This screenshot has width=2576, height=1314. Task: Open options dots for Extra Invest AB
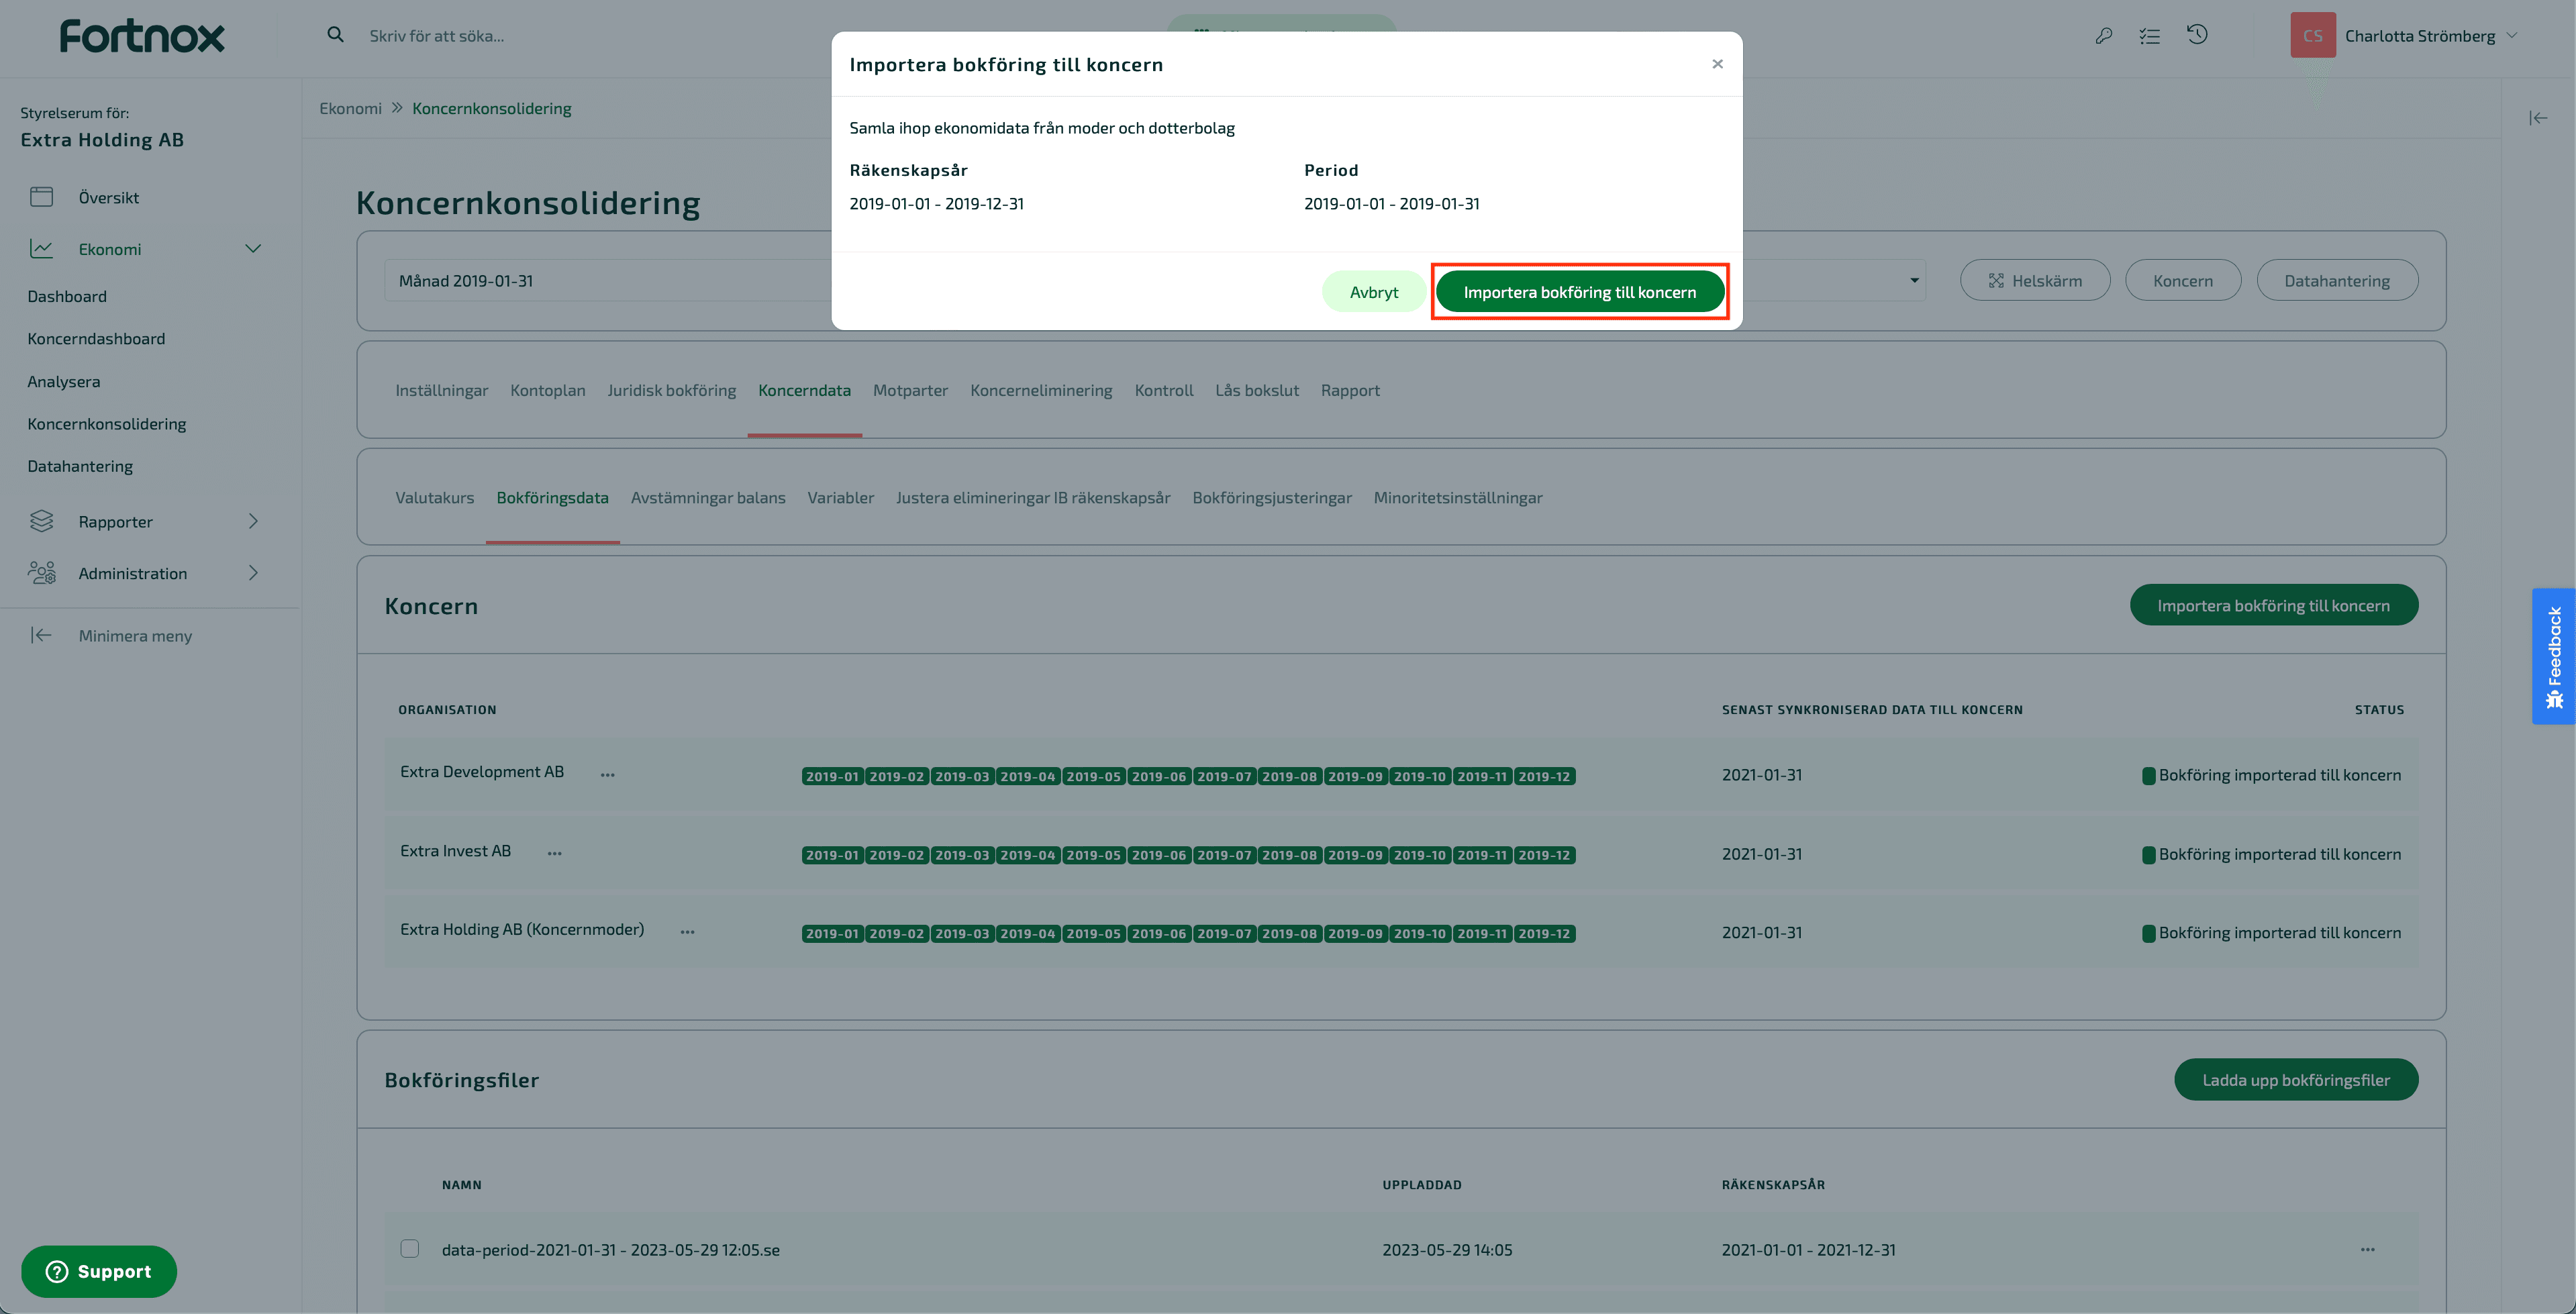pyautogui.click(x=555, y=853)
